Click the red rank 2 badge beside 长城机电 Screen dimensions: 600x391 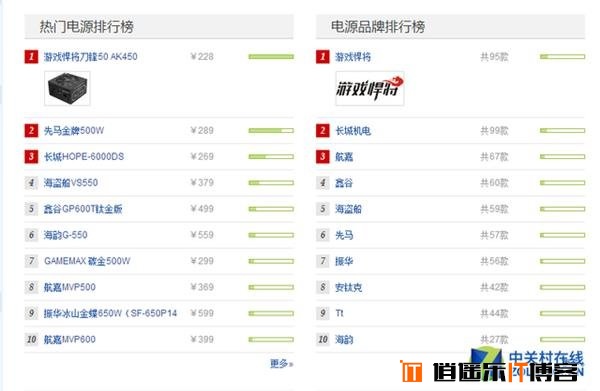[x=323, y=131]
